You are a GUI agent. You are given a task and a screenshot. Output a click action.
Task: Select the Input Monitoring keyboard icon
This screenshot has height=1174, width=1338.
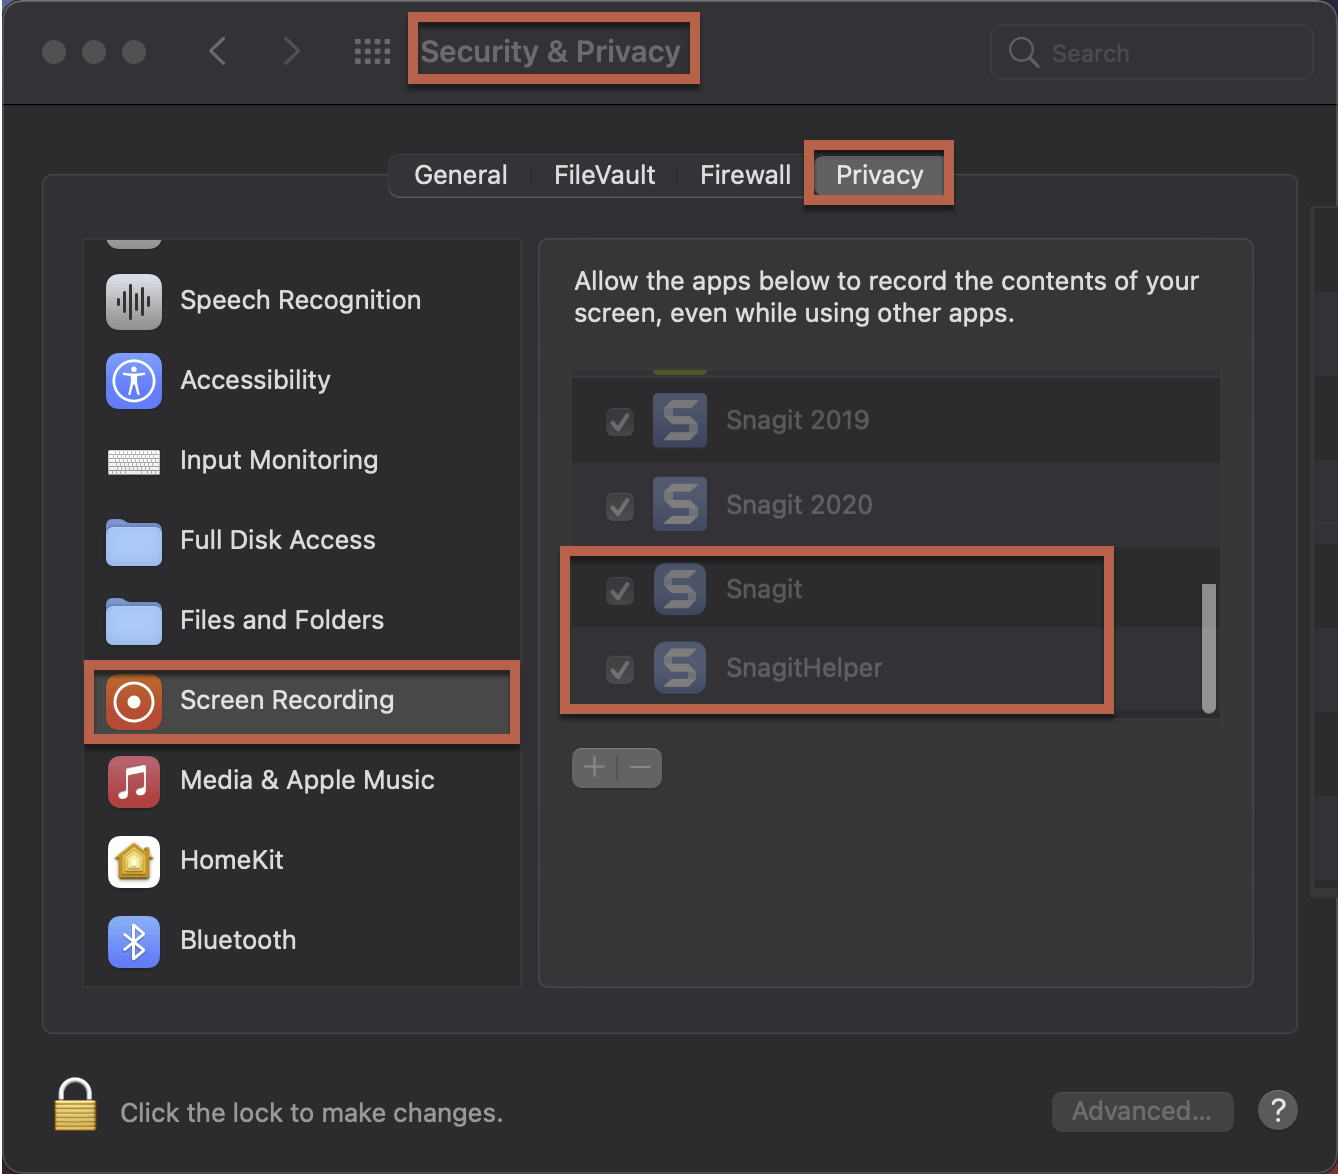tap(133, 461)
